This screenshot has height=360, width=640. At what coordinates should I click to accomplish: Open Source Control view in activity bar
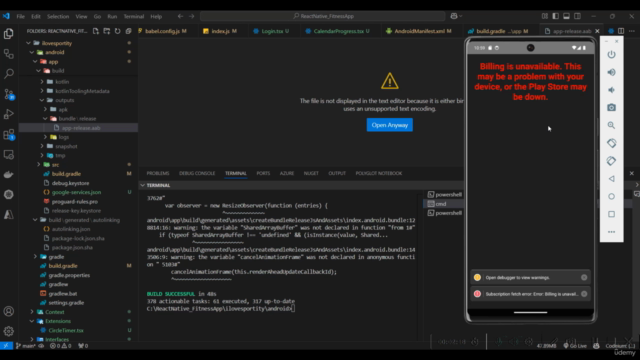click(9, 94)
